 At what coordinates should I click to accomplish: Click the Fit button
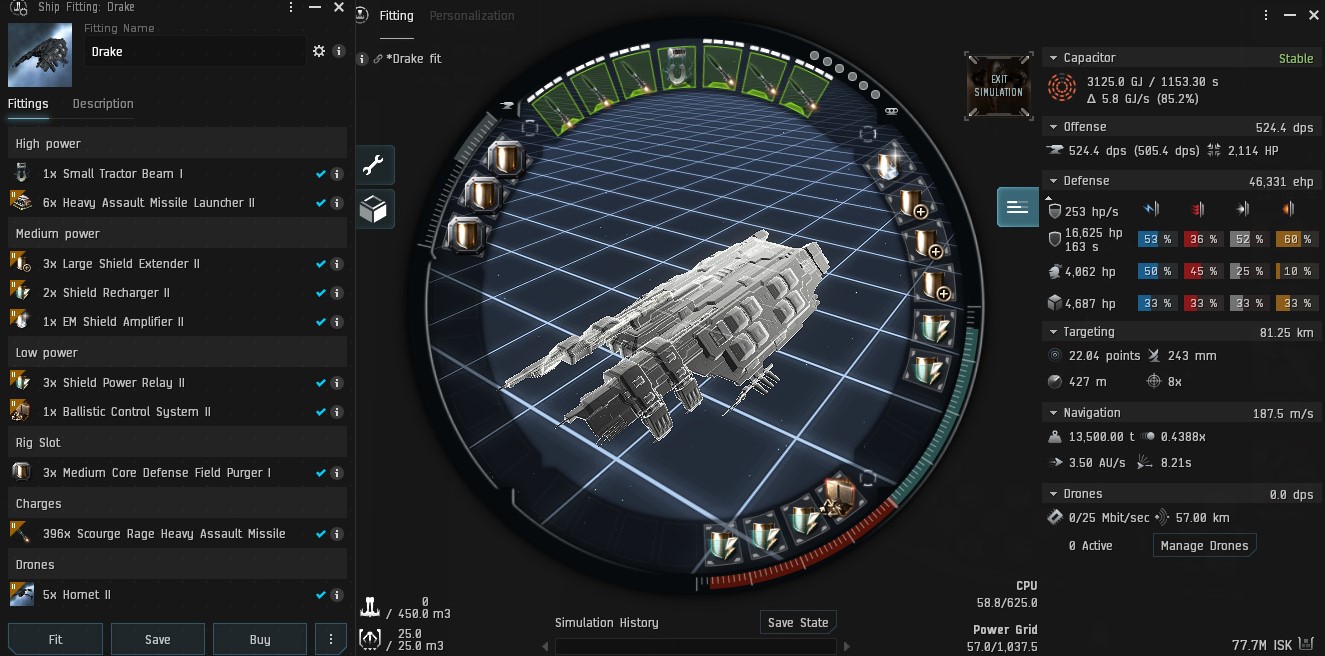click(x=55, y=640)
